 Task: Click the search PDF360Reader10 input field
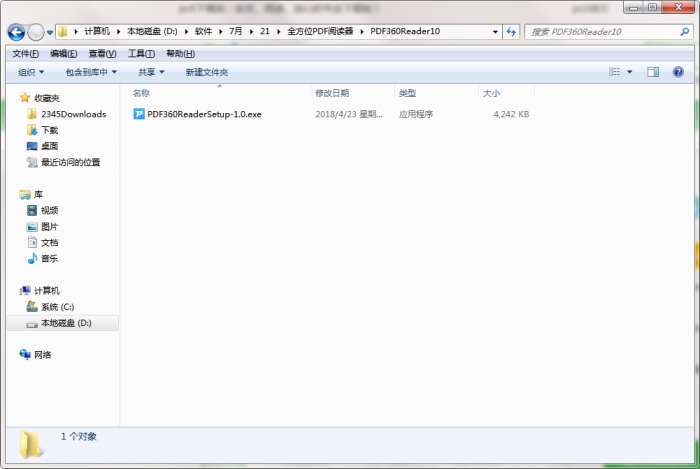[603, 32]
